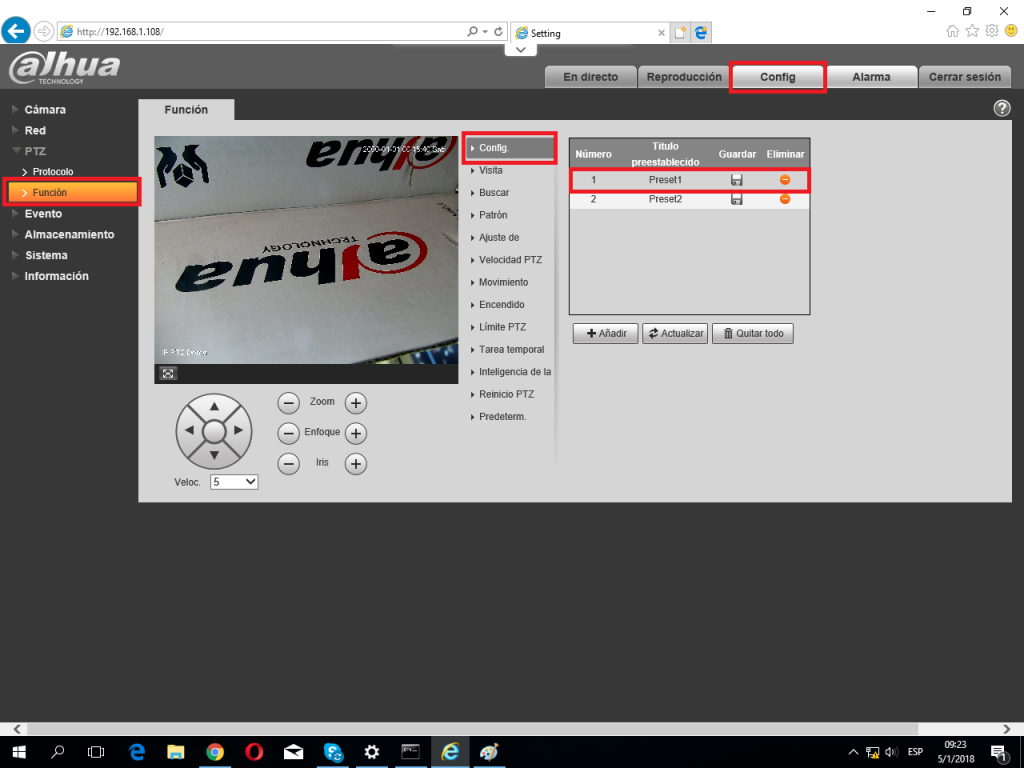Open Opera from the taskbar
1024x768 pixels.
[x=254, y=752]
